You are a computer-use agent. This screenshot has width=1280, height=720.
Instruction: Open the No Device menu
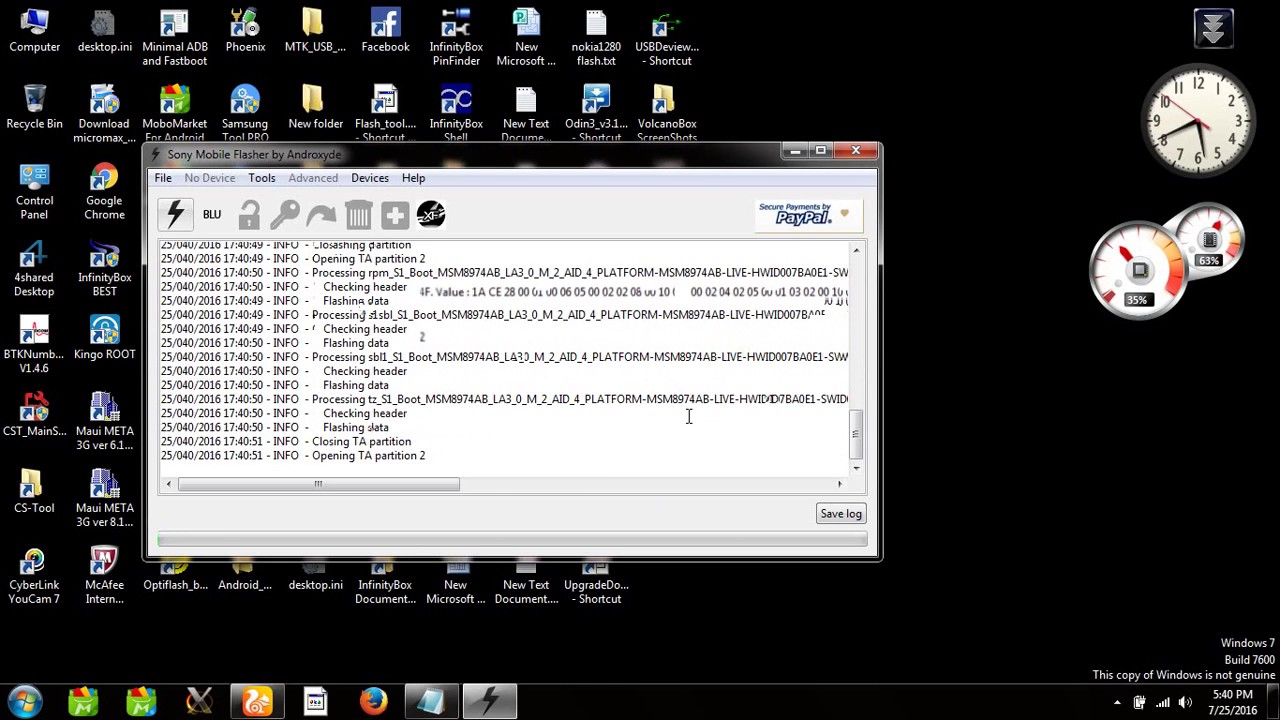point(210,178)
